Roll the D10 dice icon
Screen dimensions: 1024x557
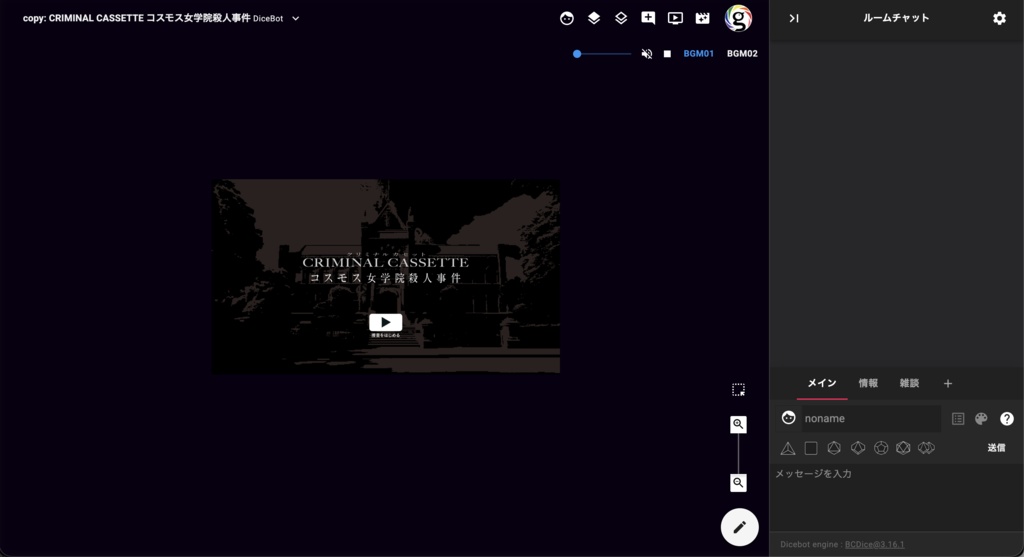tap(857, 448)
